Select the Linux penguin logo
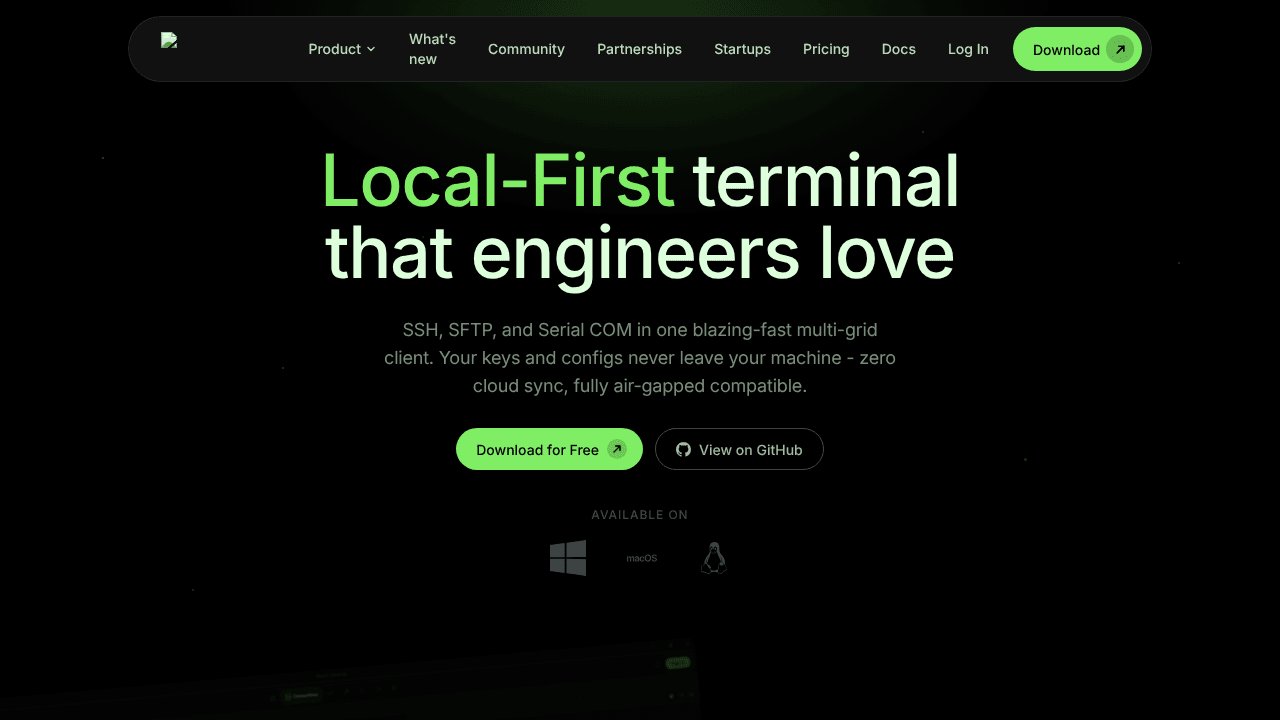The height and width of the screenshot is (720, 1280). point(713,558)
